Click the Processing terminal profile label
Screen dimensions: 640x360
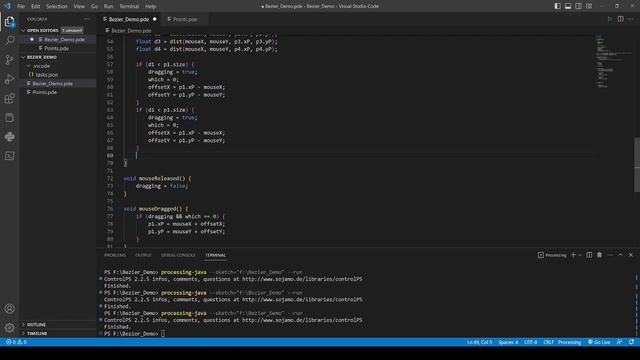[552, 255]
